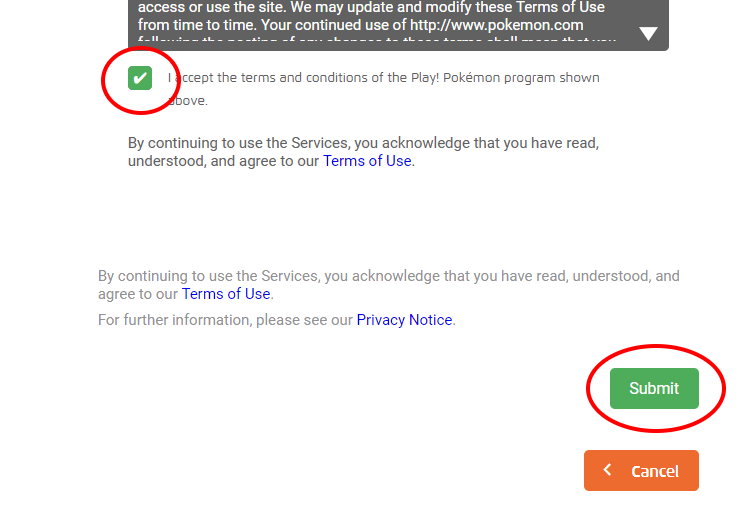Click the word 'Cancel' on orange button
739x511 pixels.
[x=655, y=471]
